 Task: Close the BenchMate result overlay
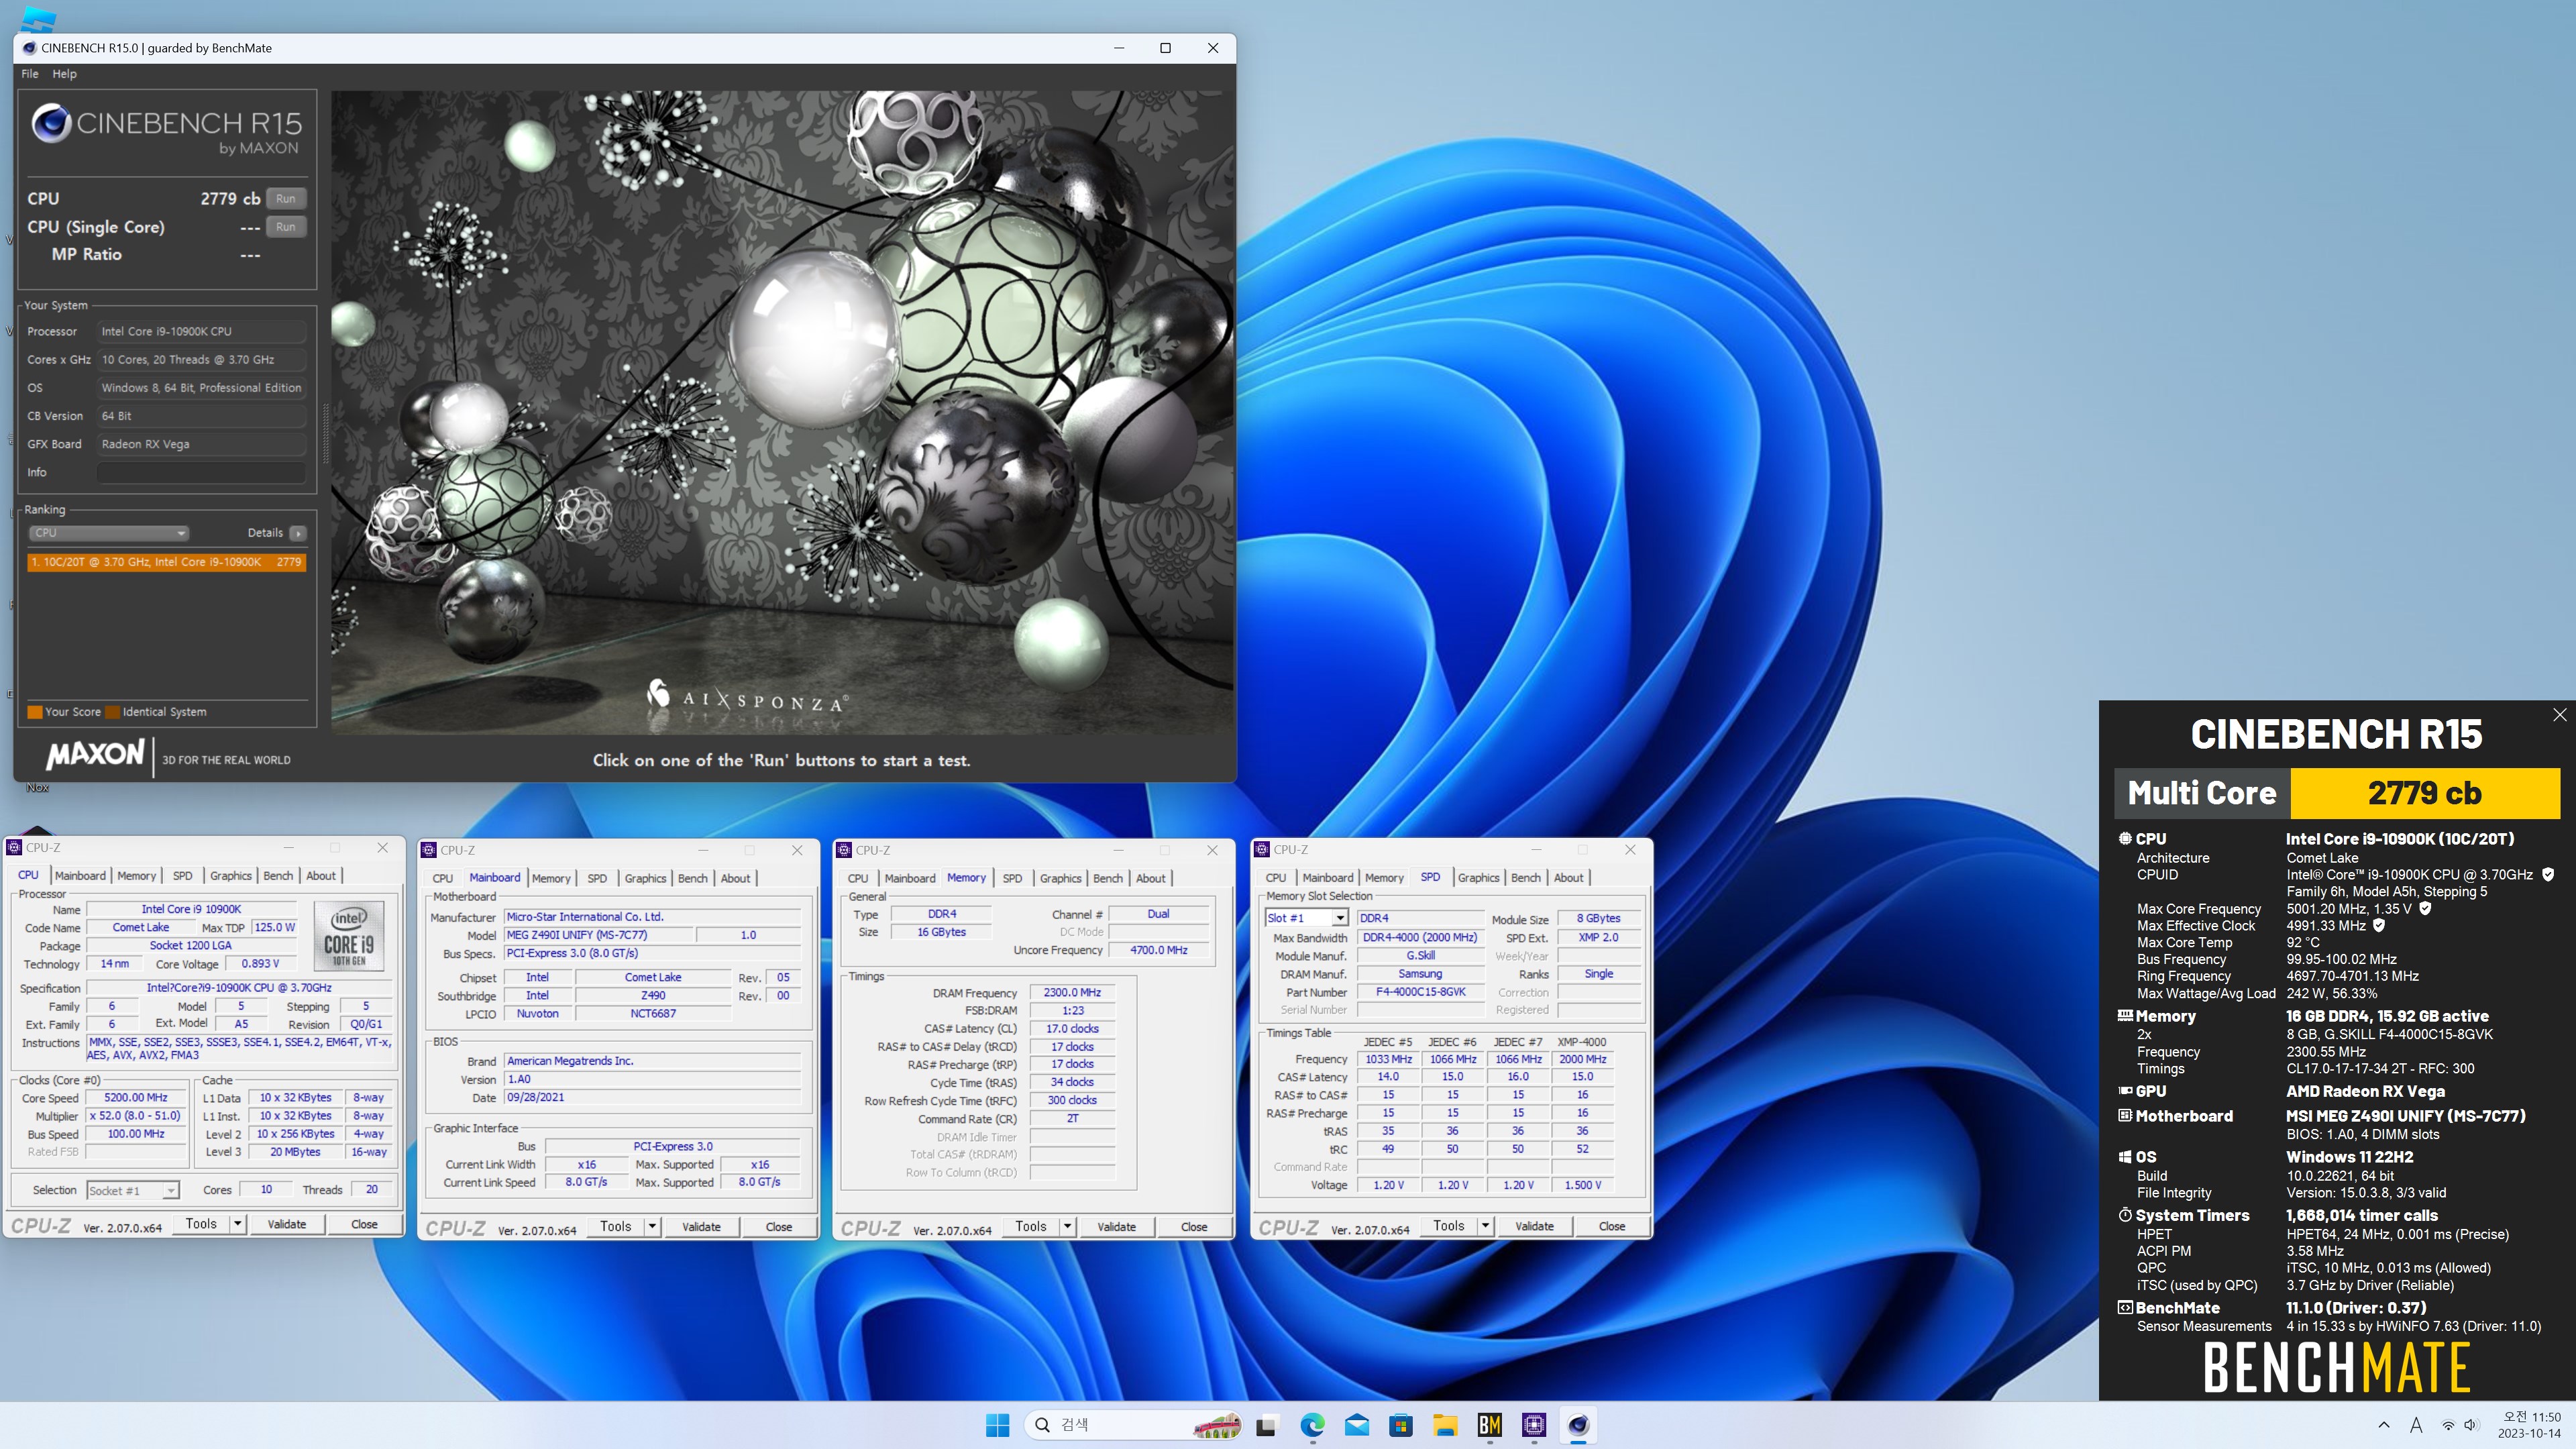coord(2559,714)
